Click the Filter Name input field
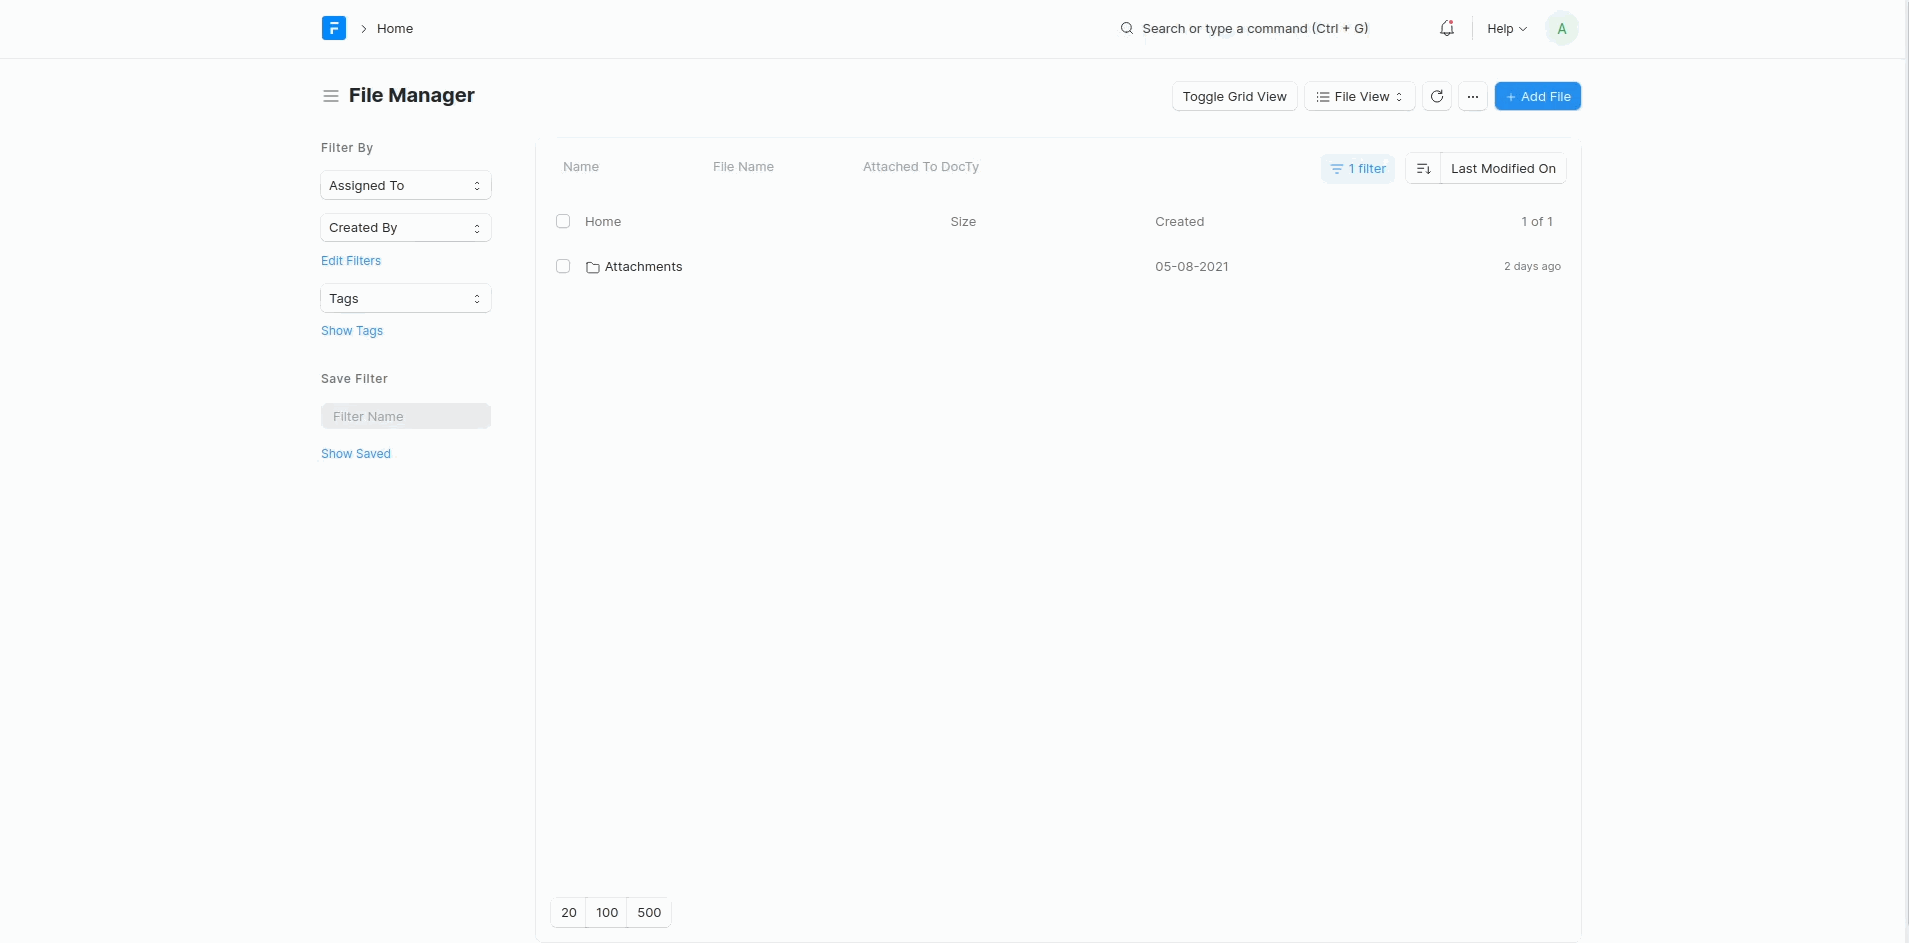This screenshot has height=943, width=1909. click(405, 415)
